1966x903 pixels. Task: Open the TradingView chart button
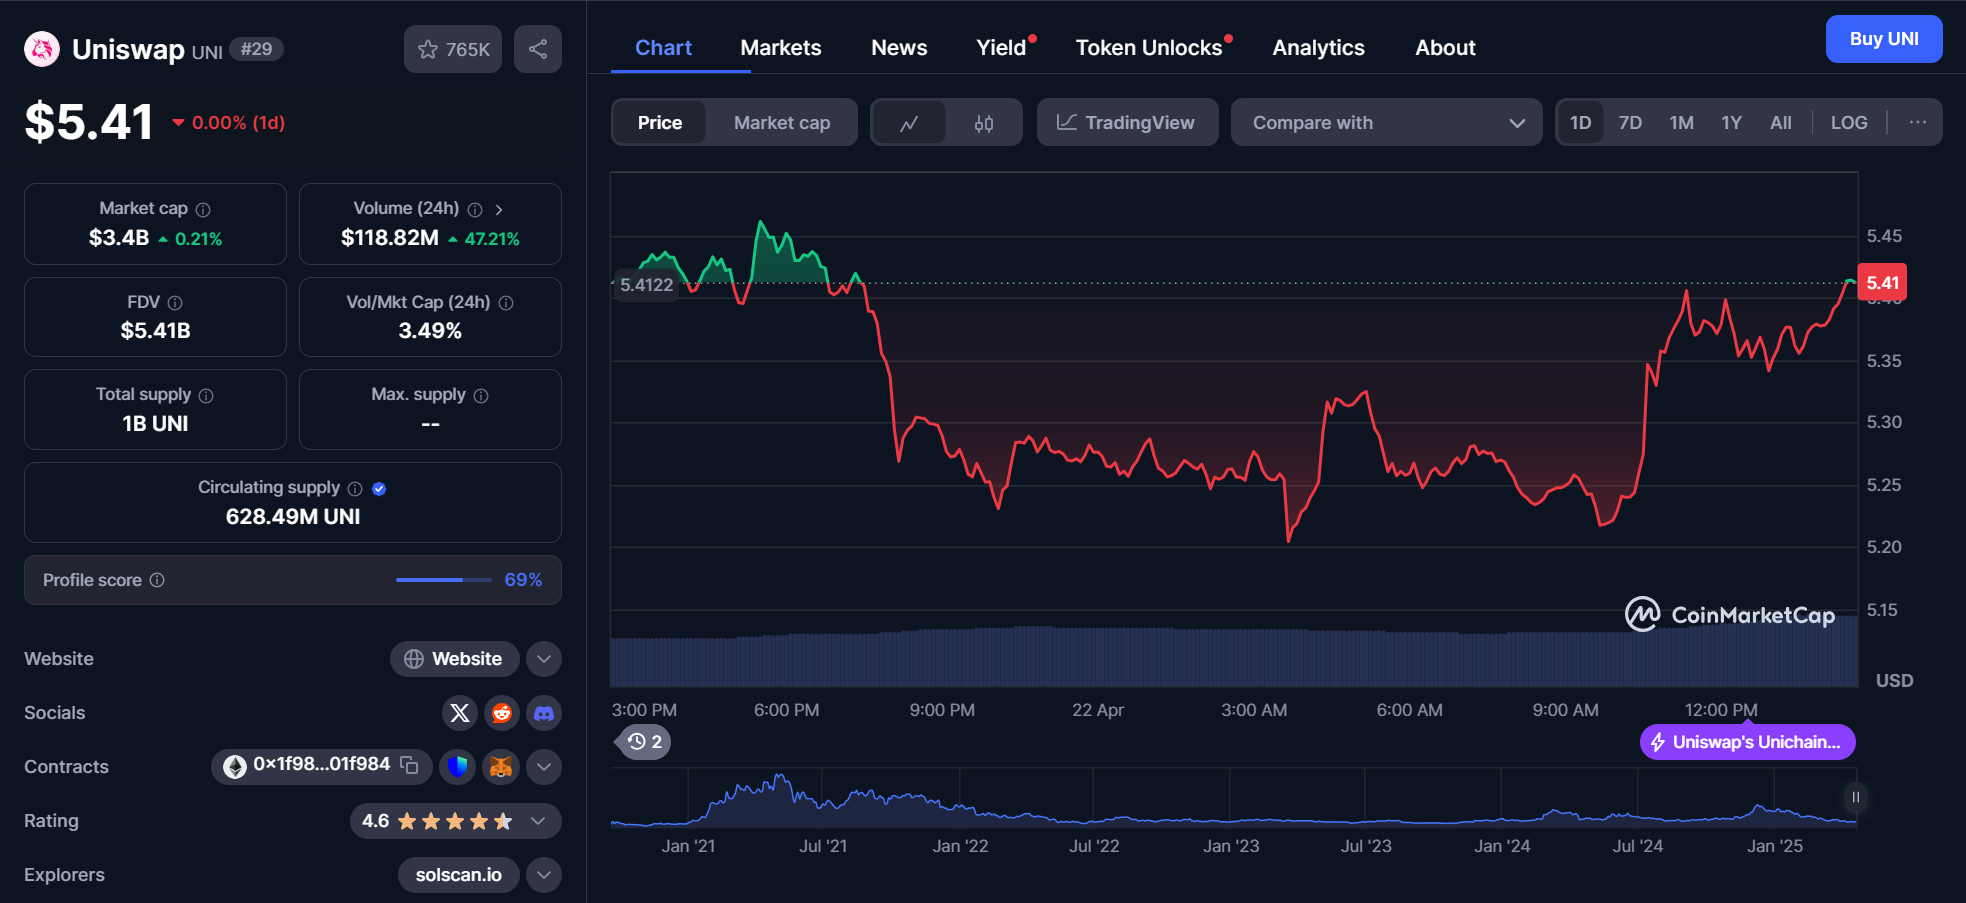click(1127, 122)
